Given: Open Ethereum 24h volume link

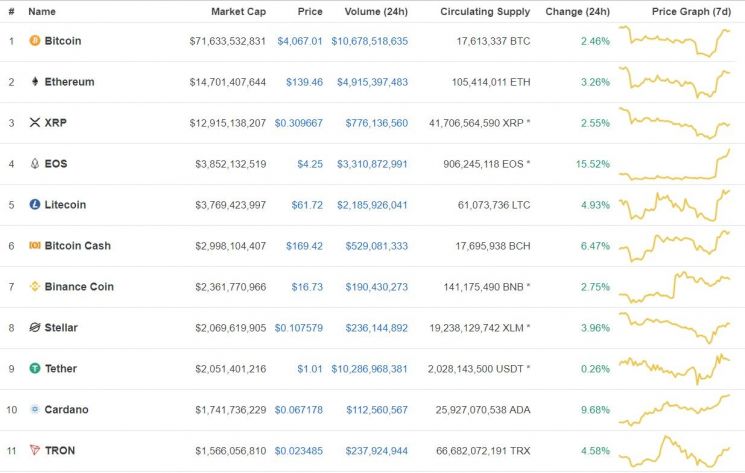Looking at the screenshot, I should (x=372, y=82).
